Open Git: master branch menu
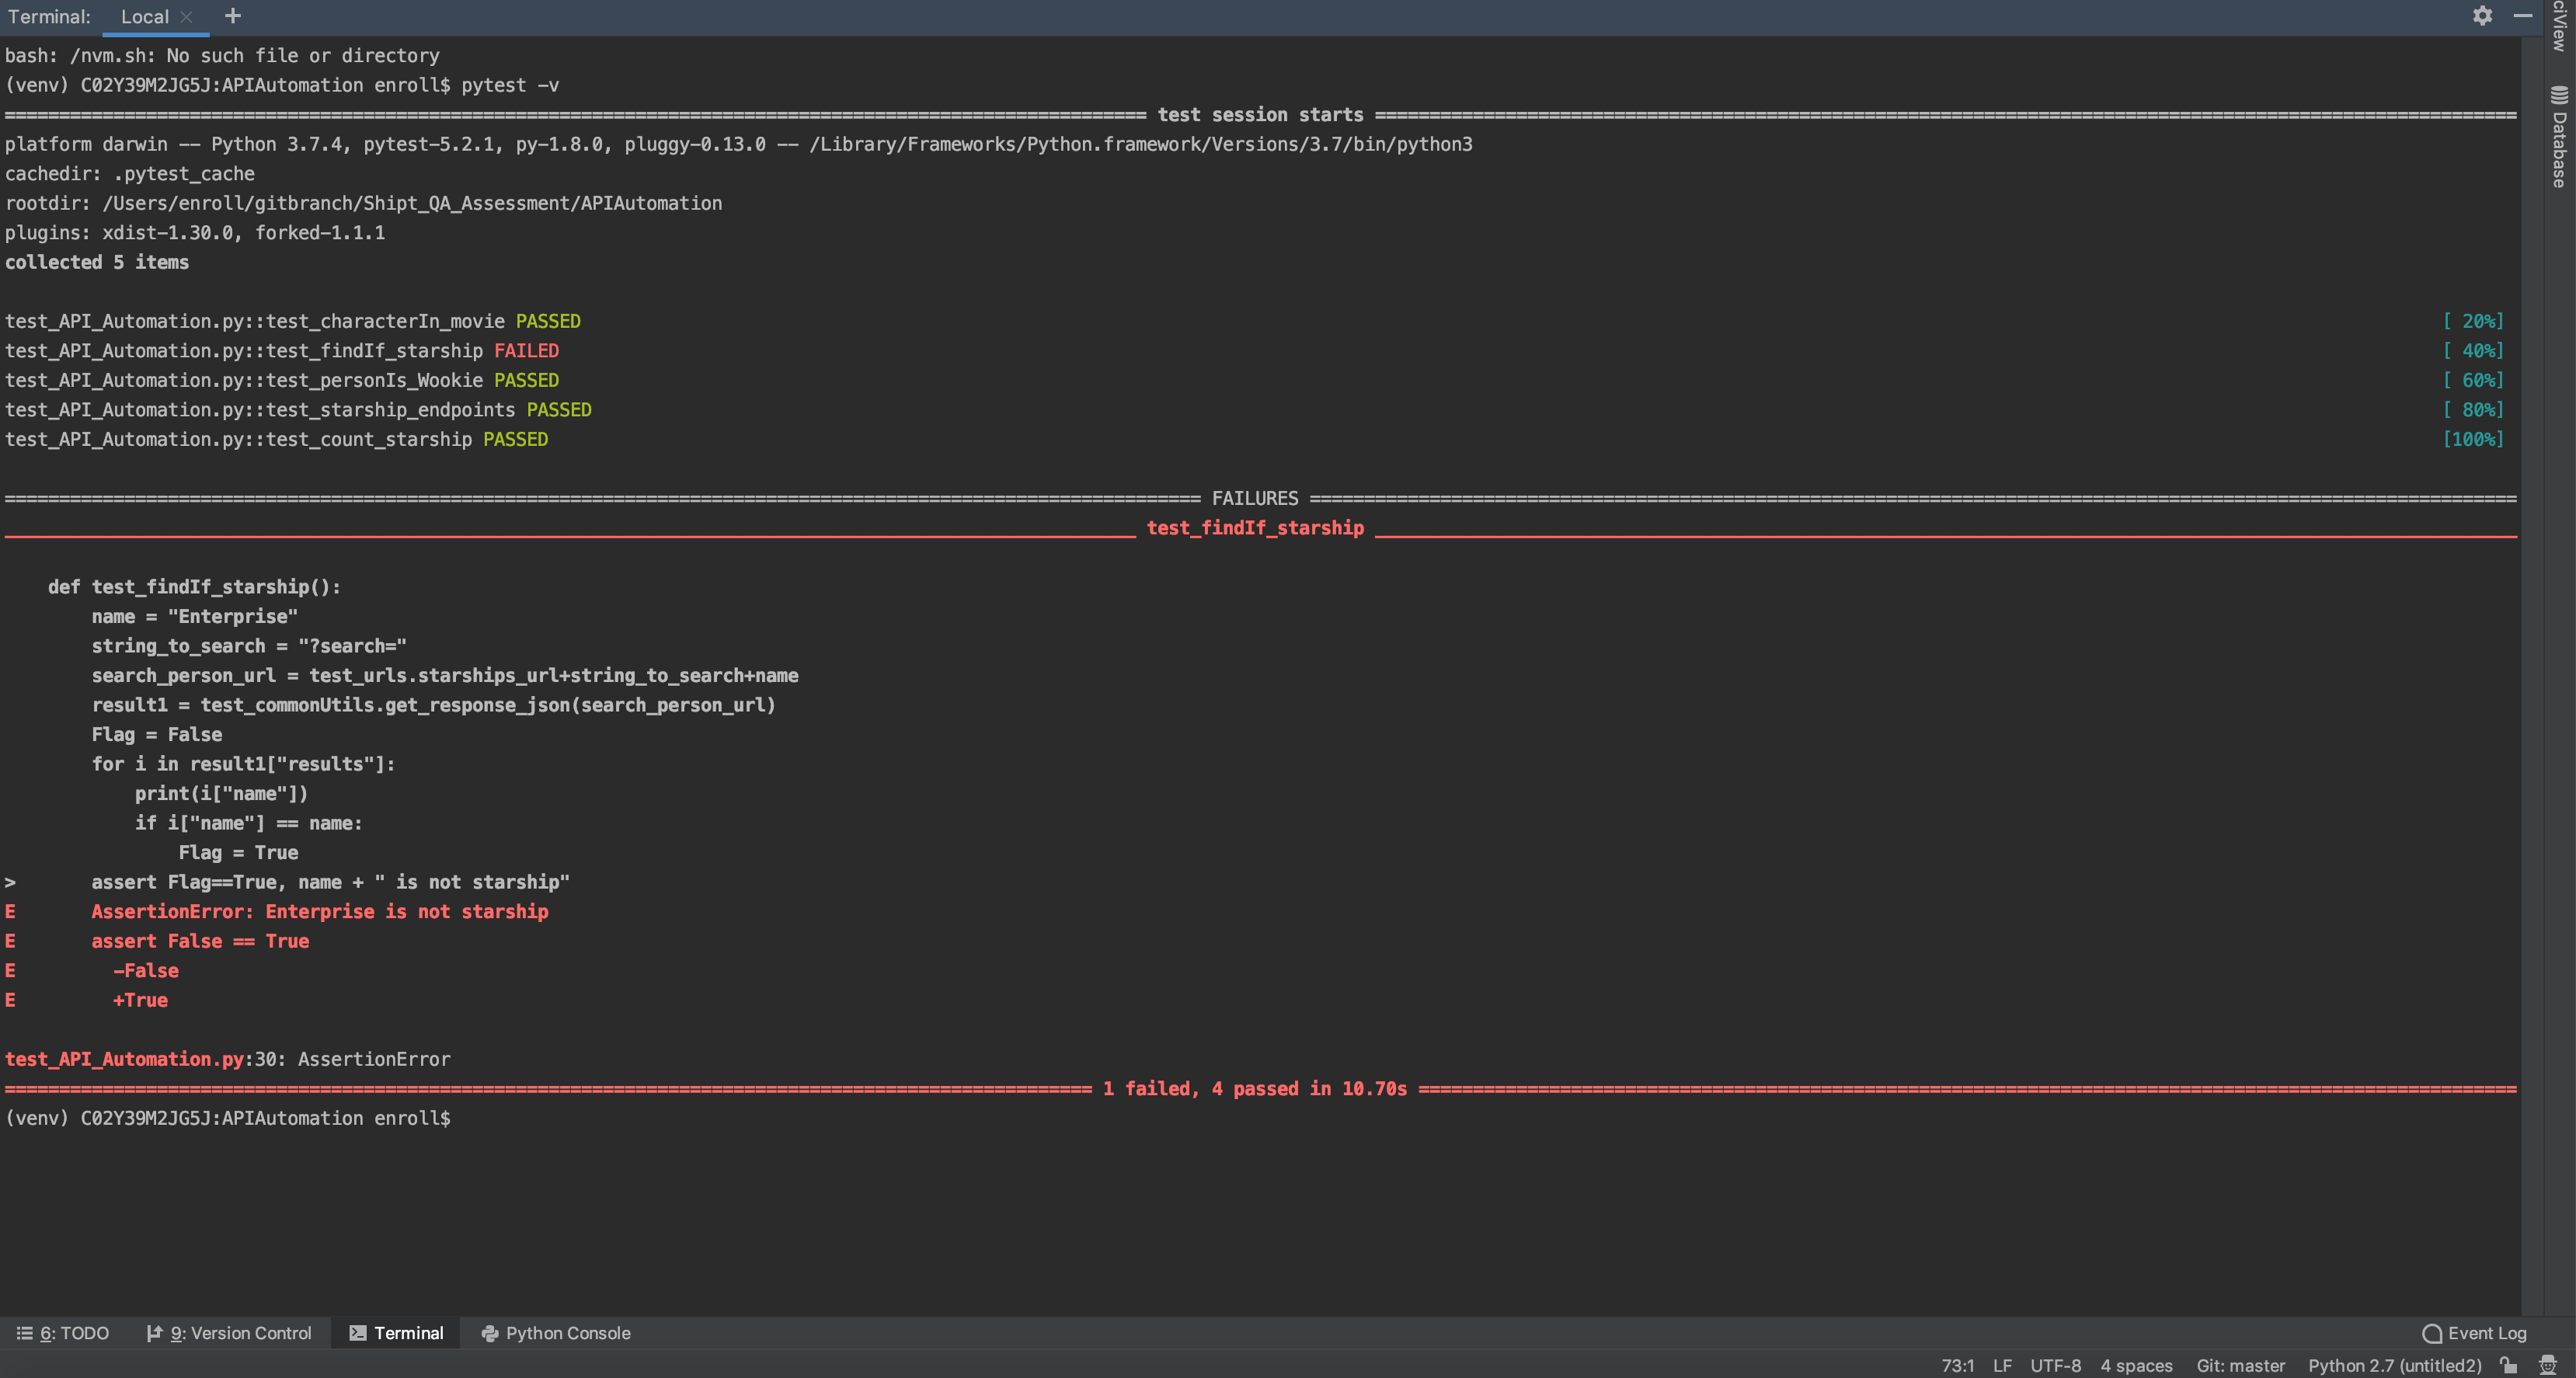 [x=2240, y=1366]
